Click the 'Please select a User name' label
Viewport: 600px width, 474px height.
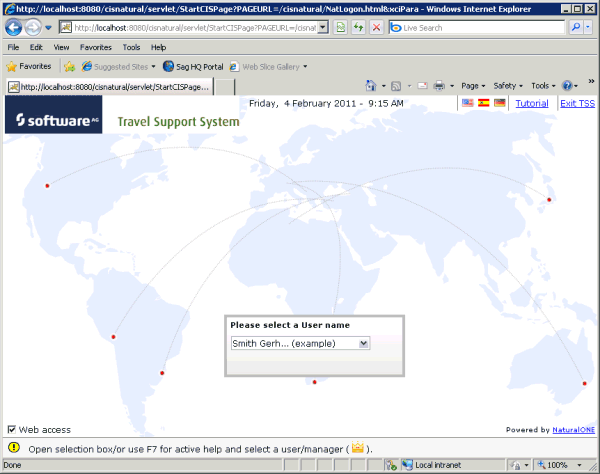(290, 325)
